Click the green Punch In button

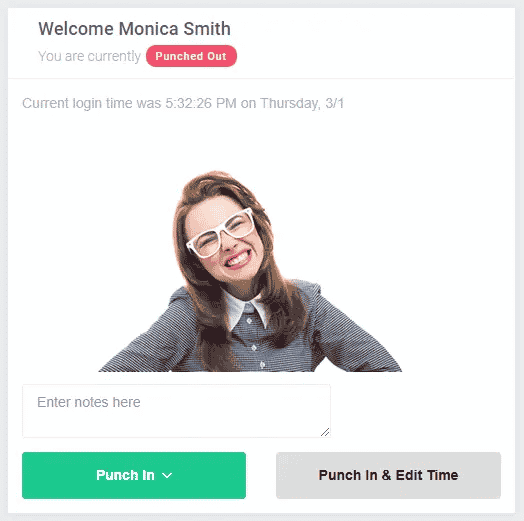click(134, 475)
